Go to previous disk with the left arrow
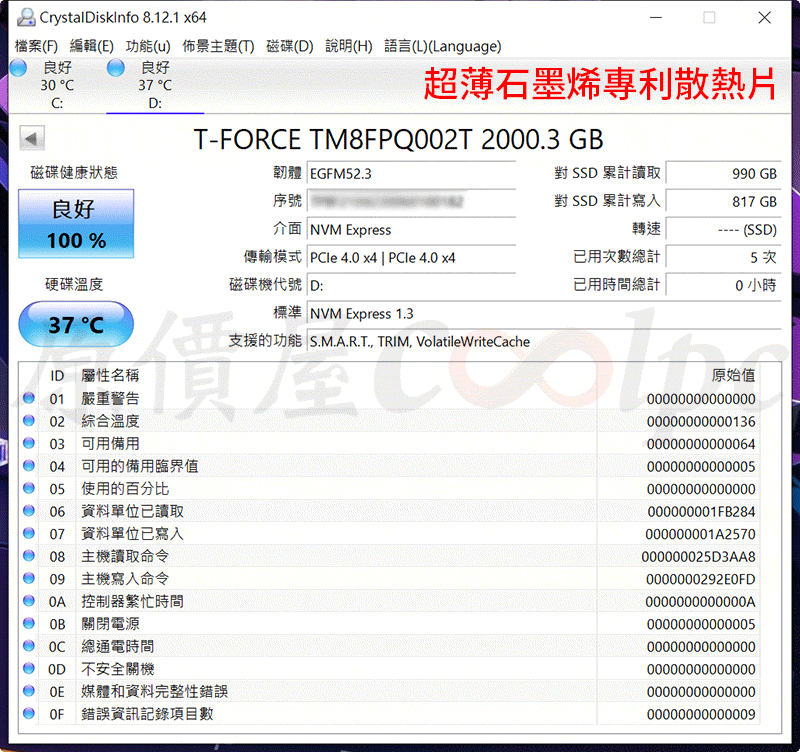The width and height of the screenshot is (800, 752). [x=32, y=138]
